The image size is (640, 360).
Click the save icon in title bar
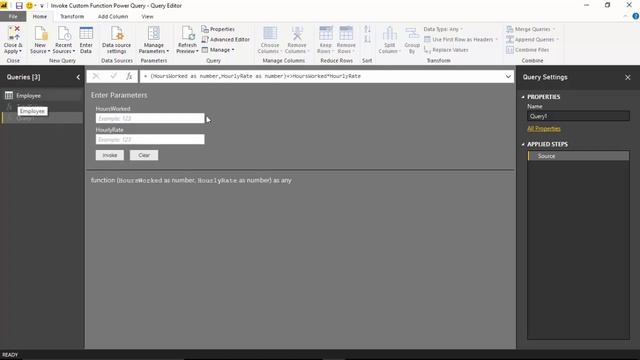click(x=19, y=6)
